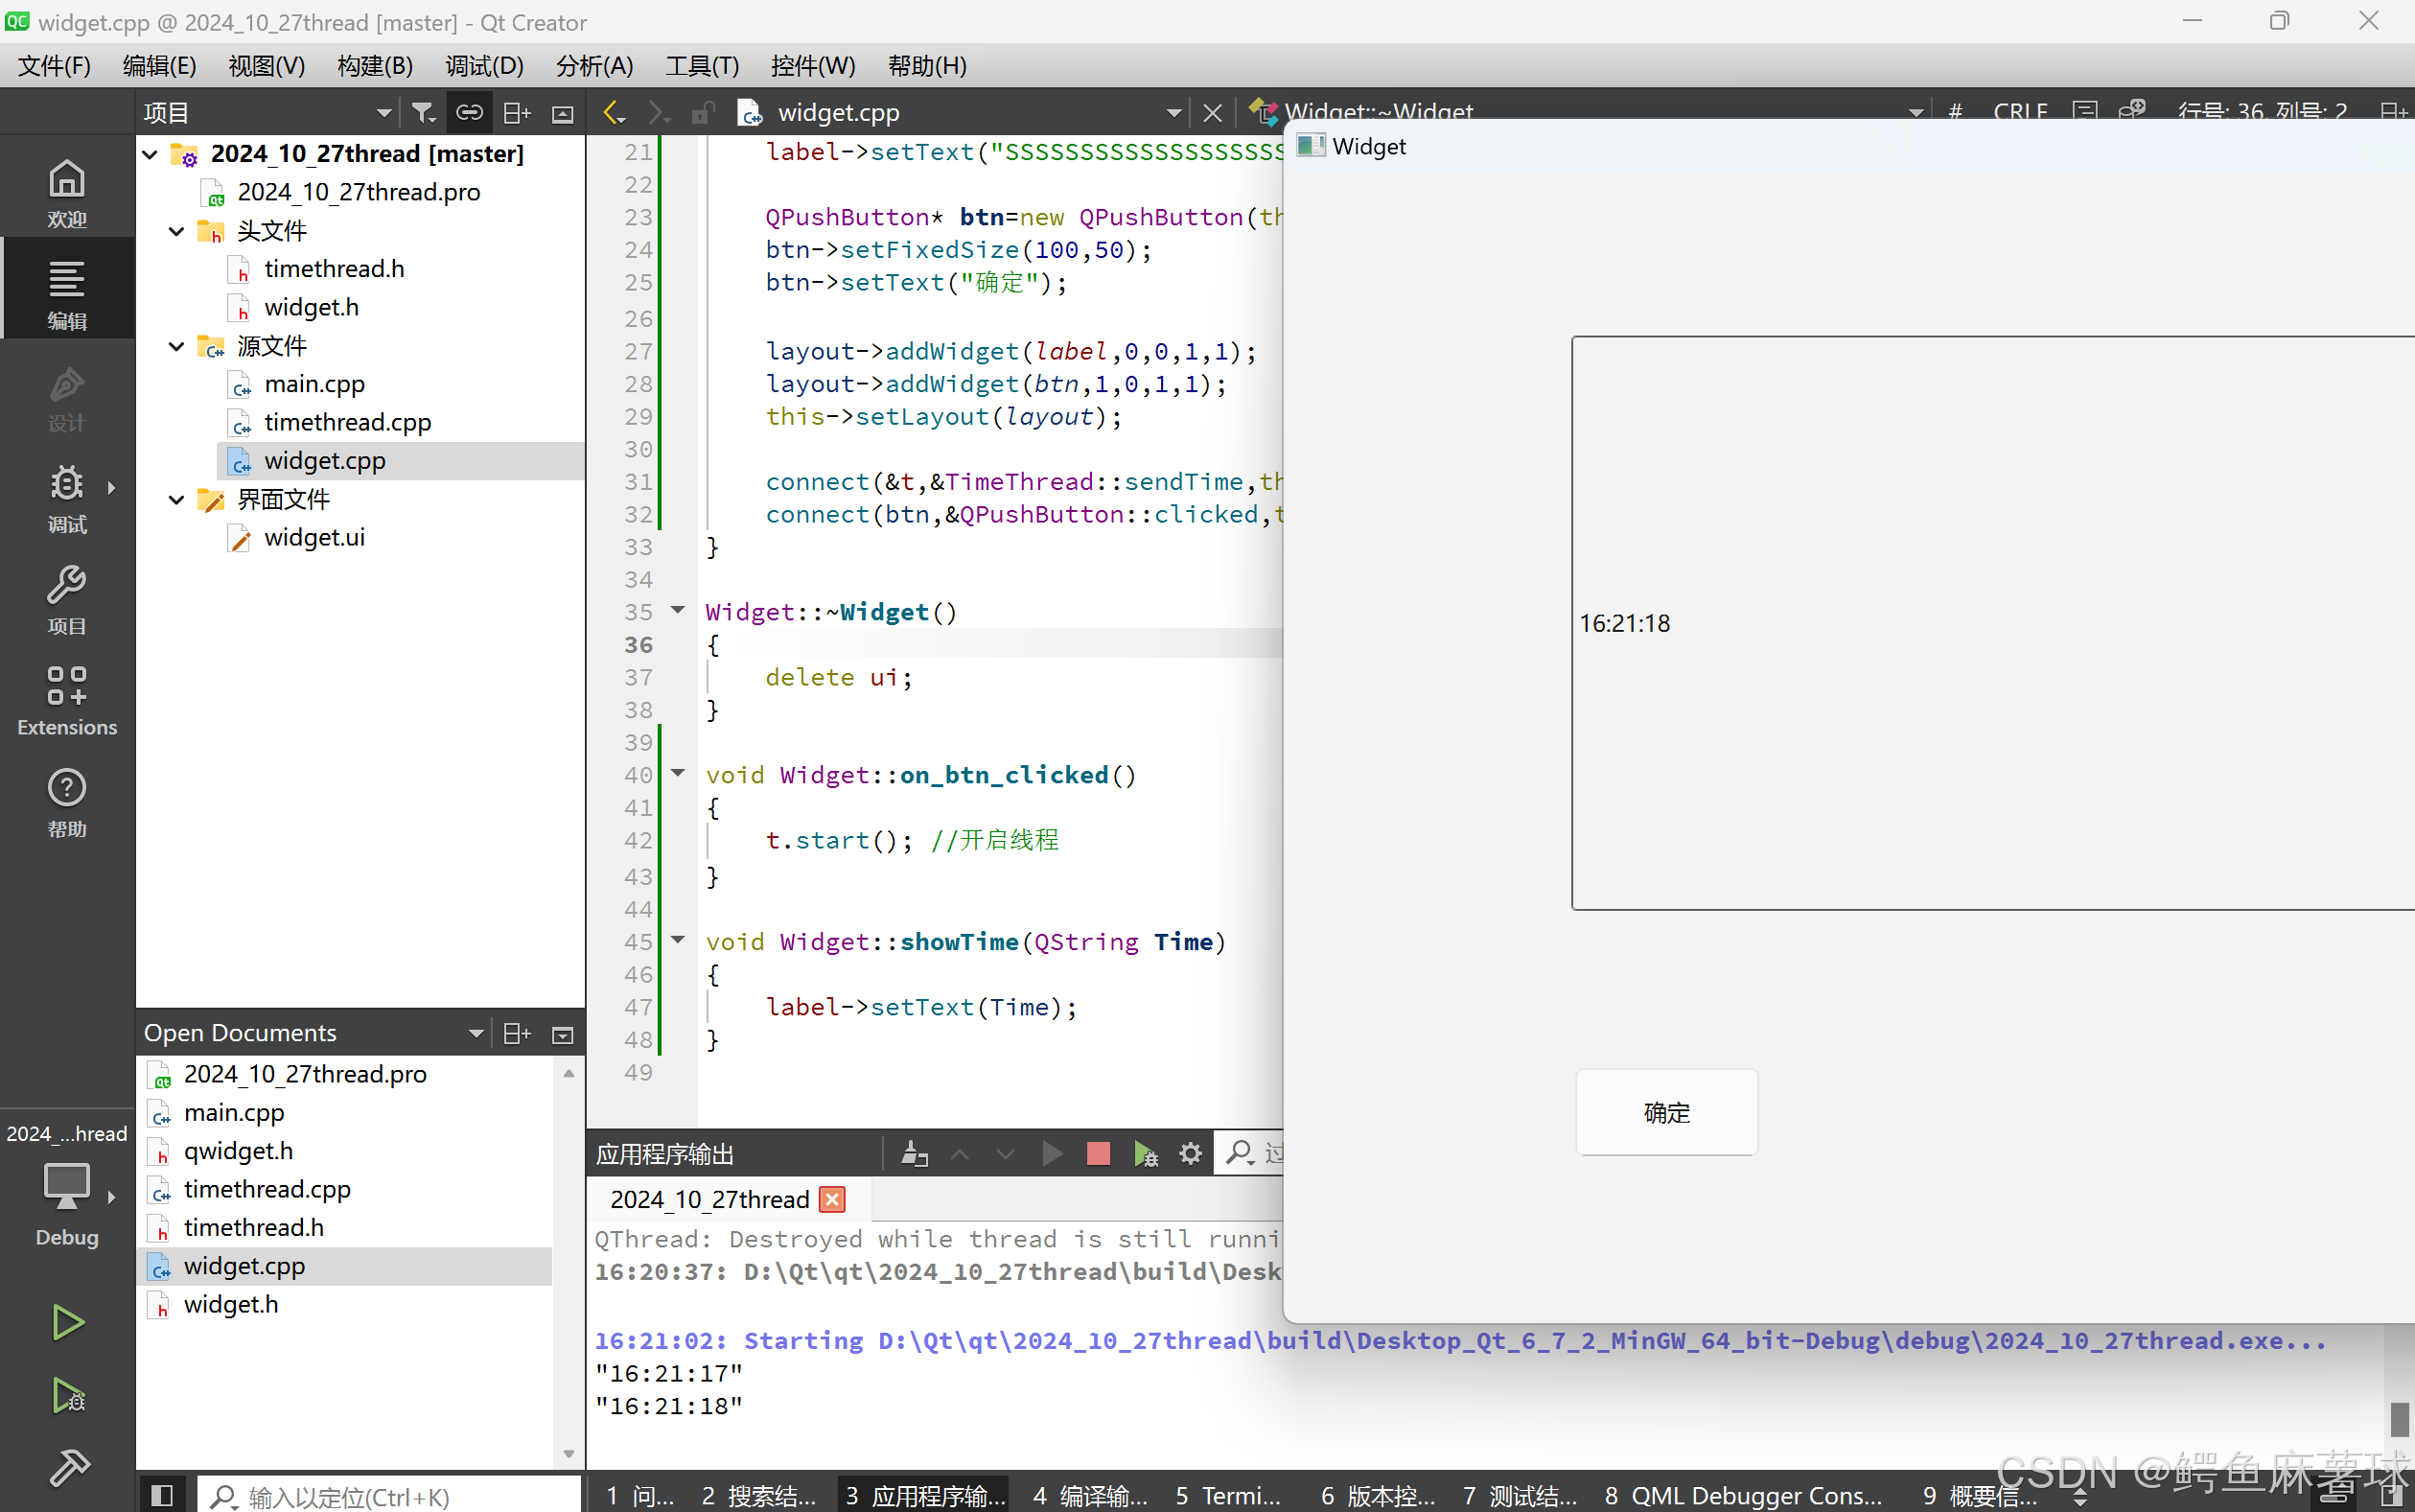This screenshot has width=2415, height=1512.
Task: Select widget.h in Open Documents list
Action: 231,1305
